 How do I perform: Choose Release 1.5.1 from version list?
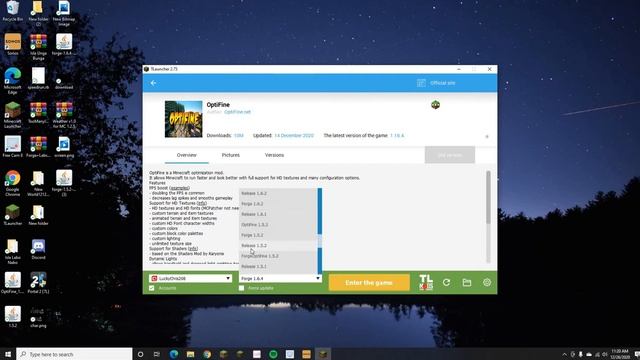tap(278, 267)
